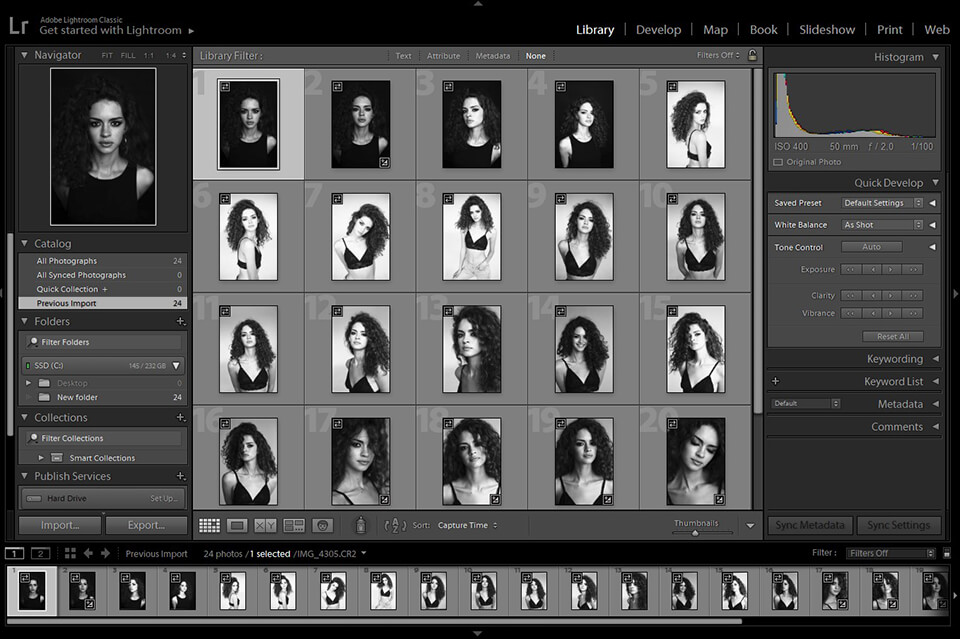Enable the Text filter in Library Filter

pyautogui.click(x=403, y=56)
